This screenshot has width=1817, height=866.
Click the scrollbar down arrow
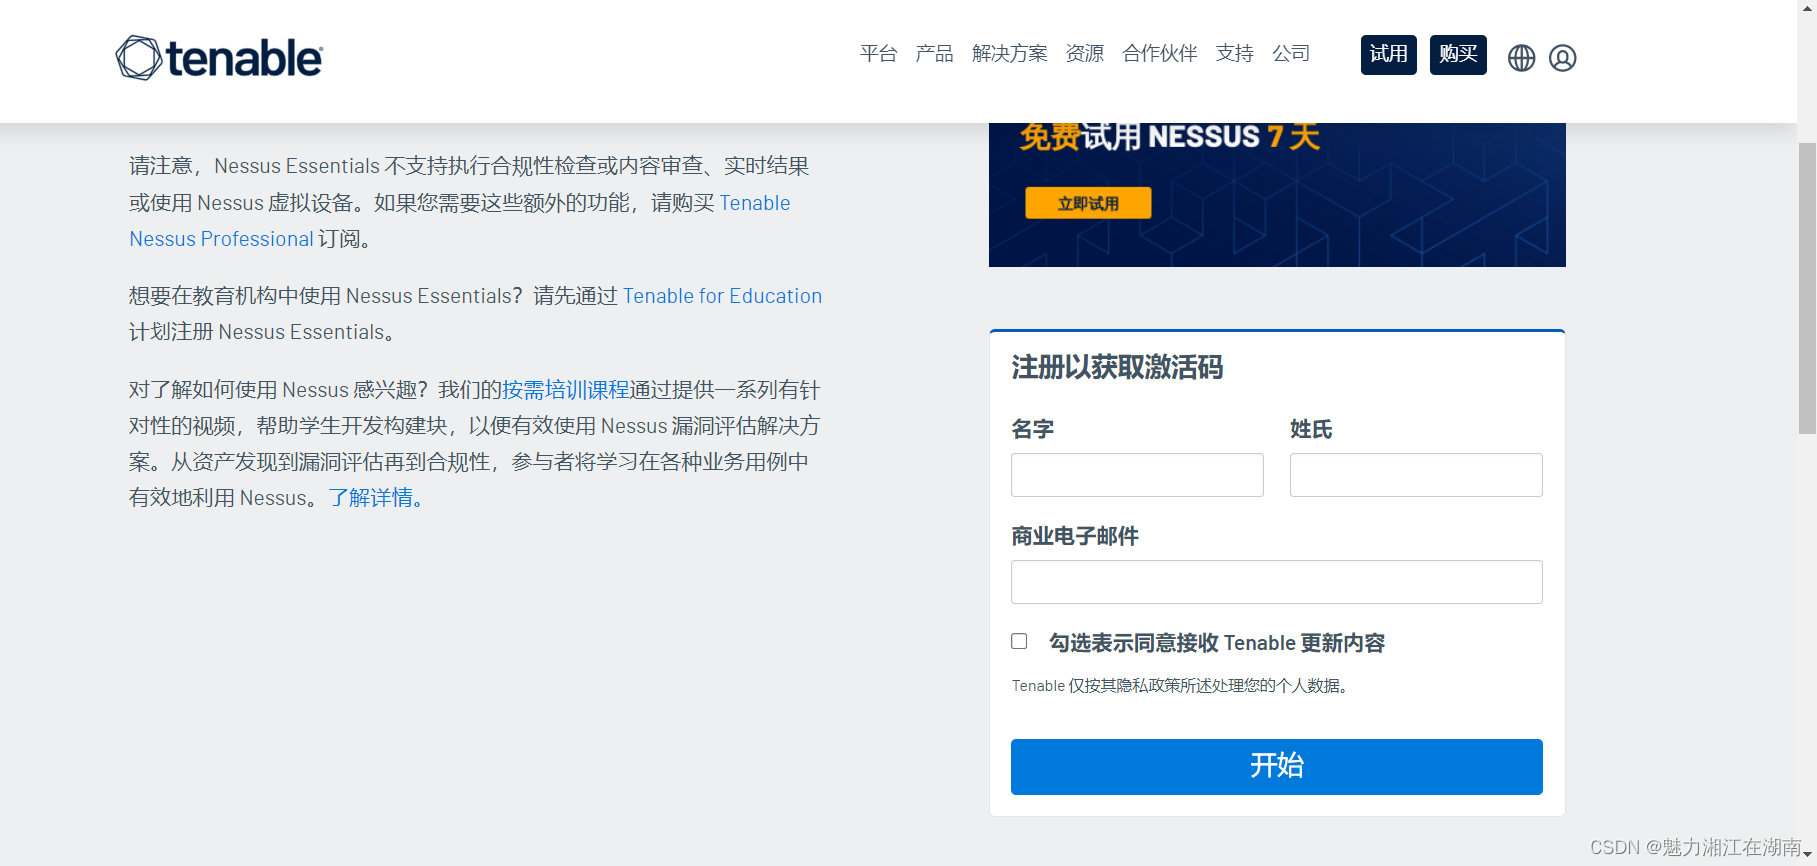tap(1807, 855)
